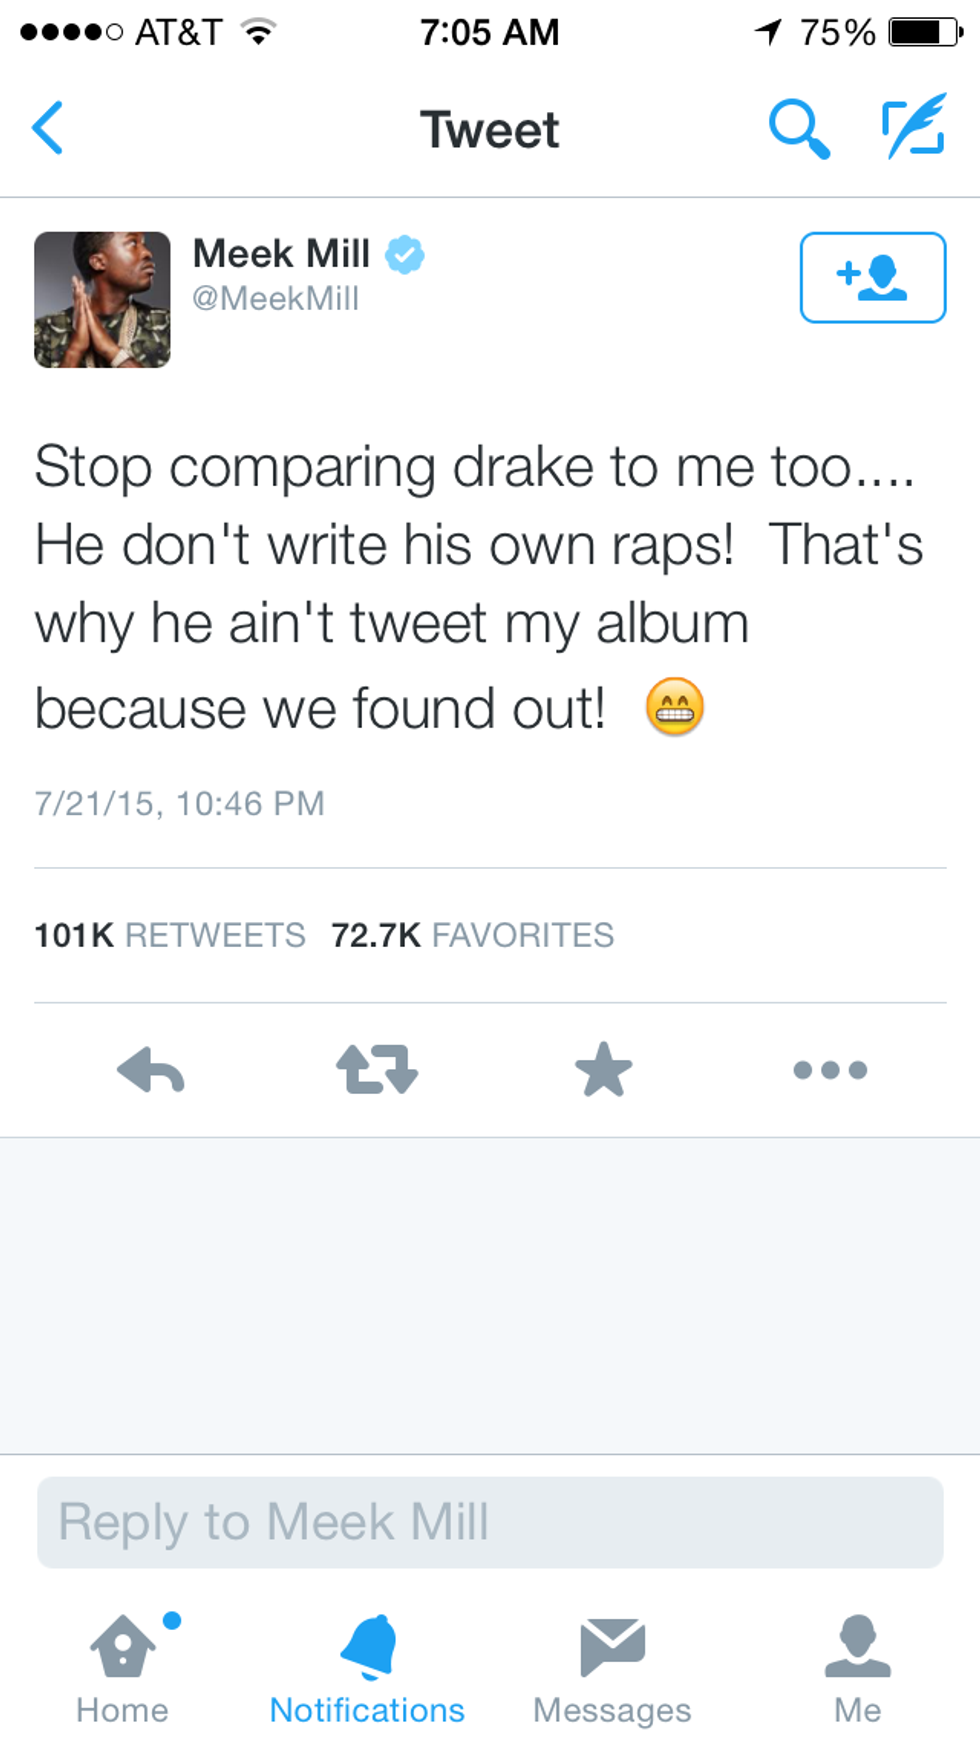Favorite the tweet using star icon
The width and height of the screenshot is (980, 1740).
(x=604, y=1070)
